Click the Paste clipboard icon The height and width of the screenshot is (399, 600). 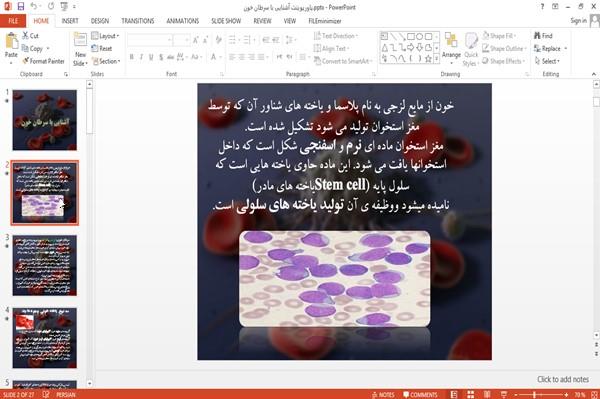pyautogui.click(x=11, y=41)
